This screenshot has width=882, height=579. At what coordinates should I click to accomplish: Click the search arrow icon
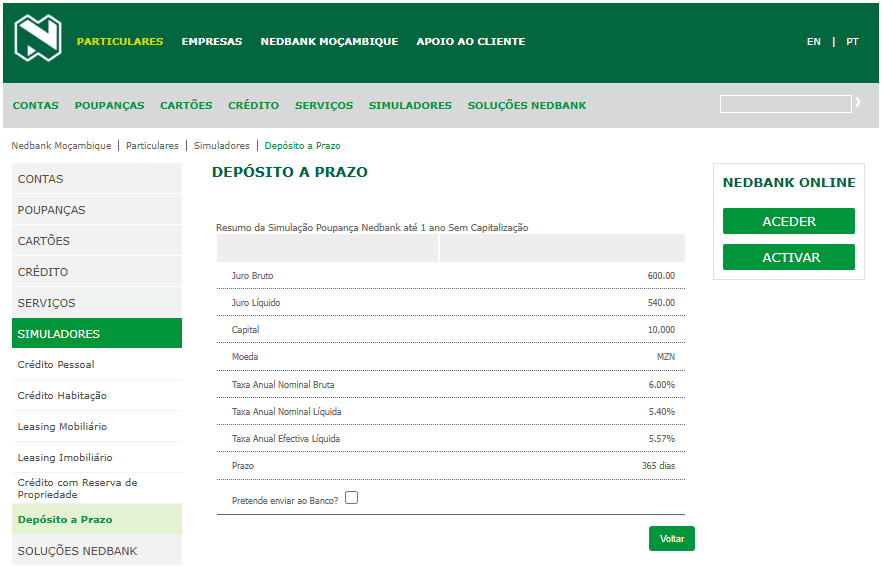click(x=858, y=102)
